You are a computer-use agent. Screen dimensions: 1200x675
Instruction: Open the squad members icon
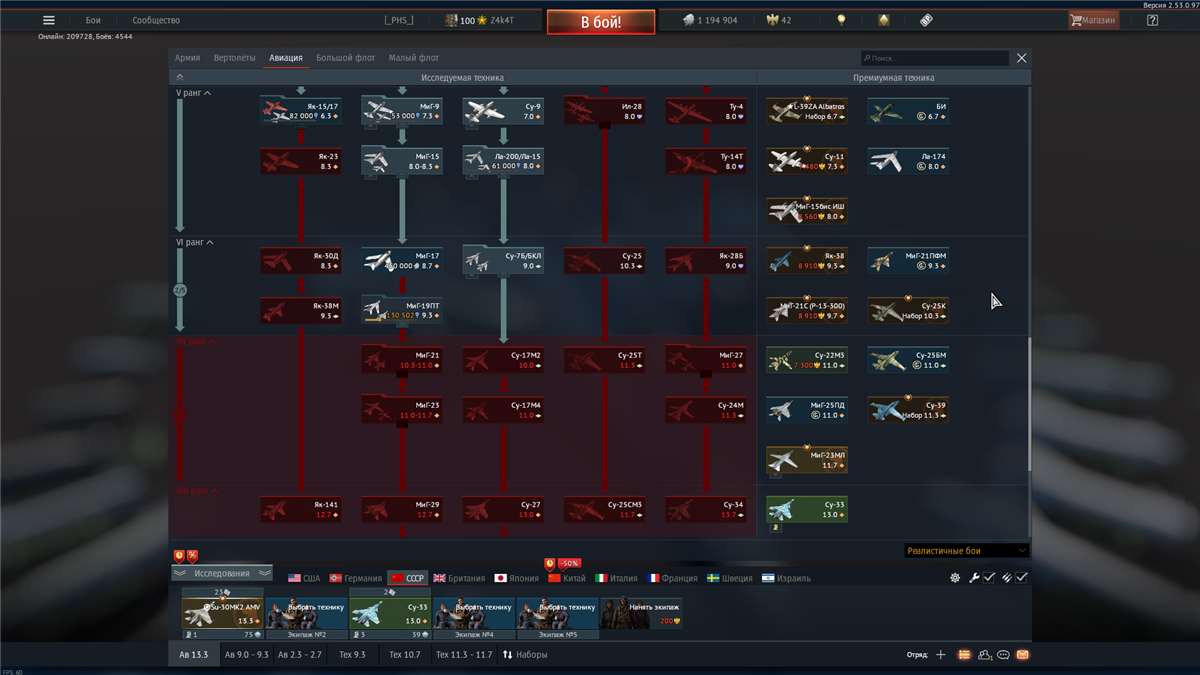point(983,654)
